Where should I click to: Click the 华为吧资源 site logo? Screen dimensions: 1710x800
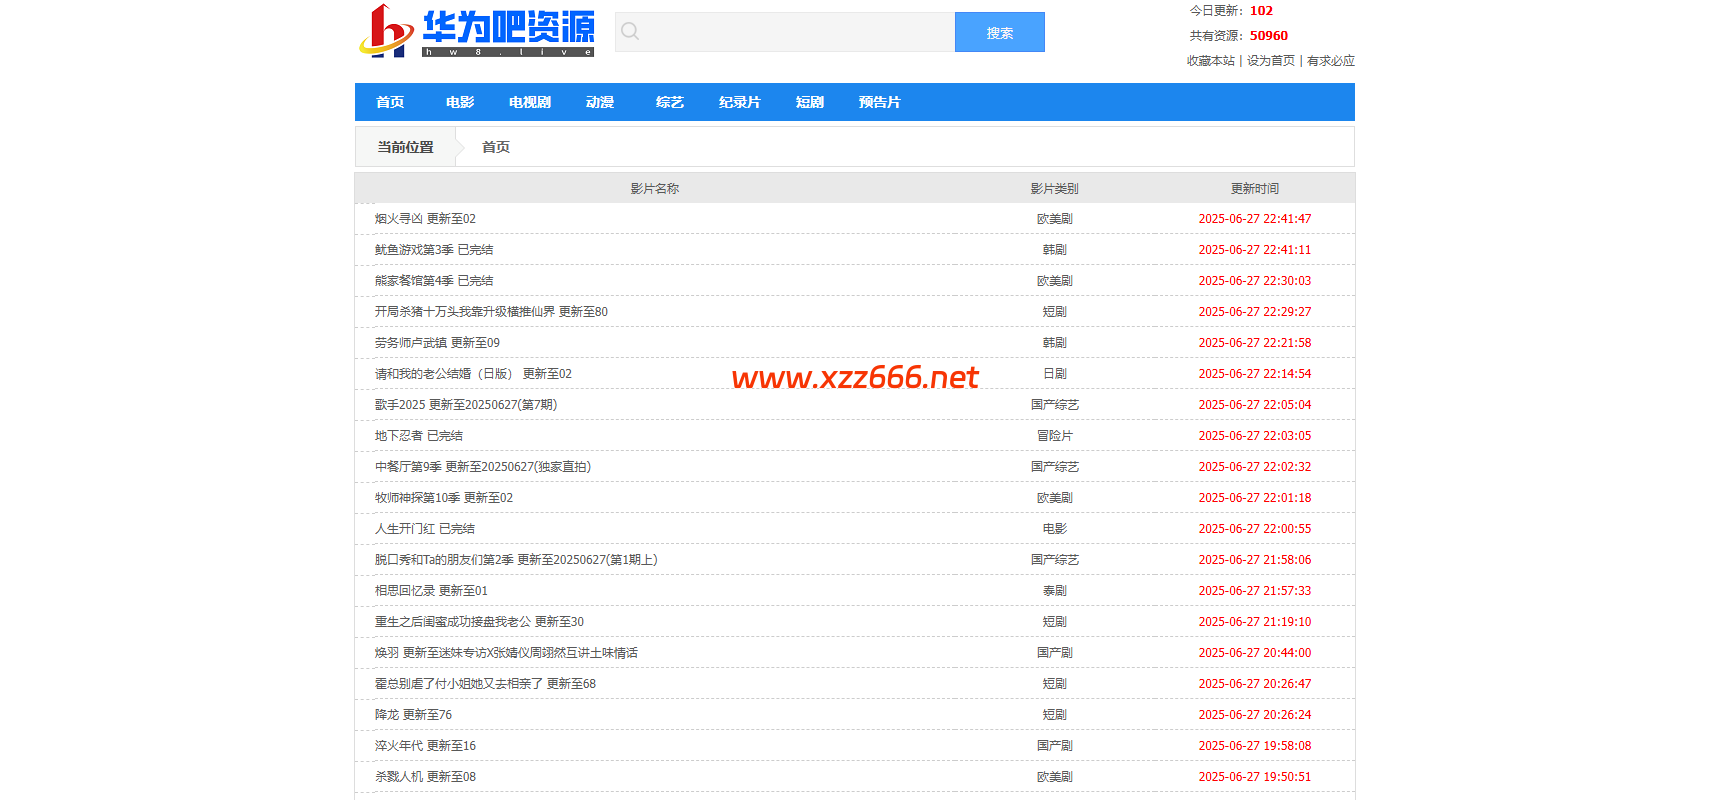[477, 31]
